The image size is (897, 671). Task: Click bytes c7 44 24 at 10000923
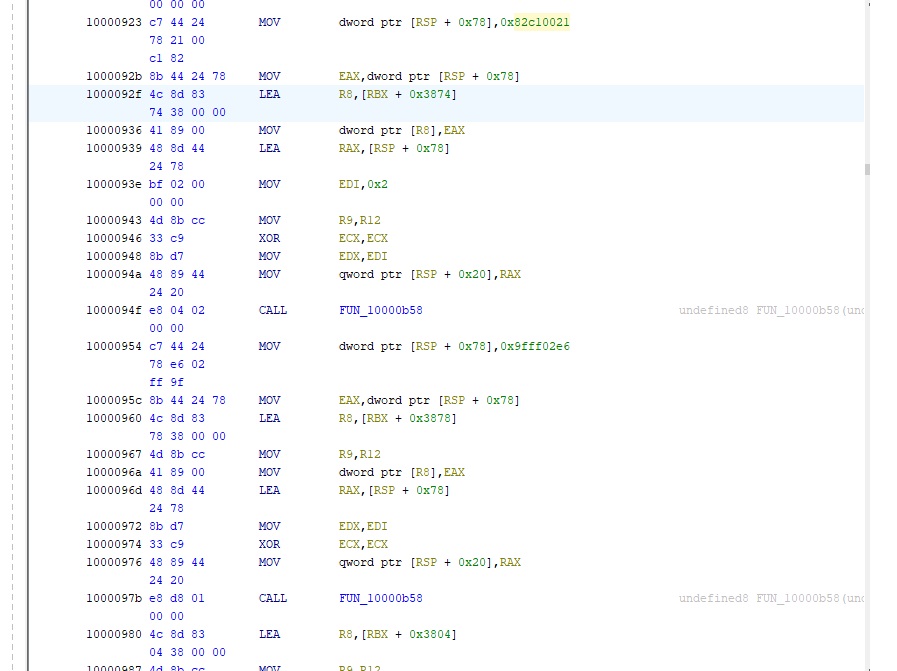(177, 22)
